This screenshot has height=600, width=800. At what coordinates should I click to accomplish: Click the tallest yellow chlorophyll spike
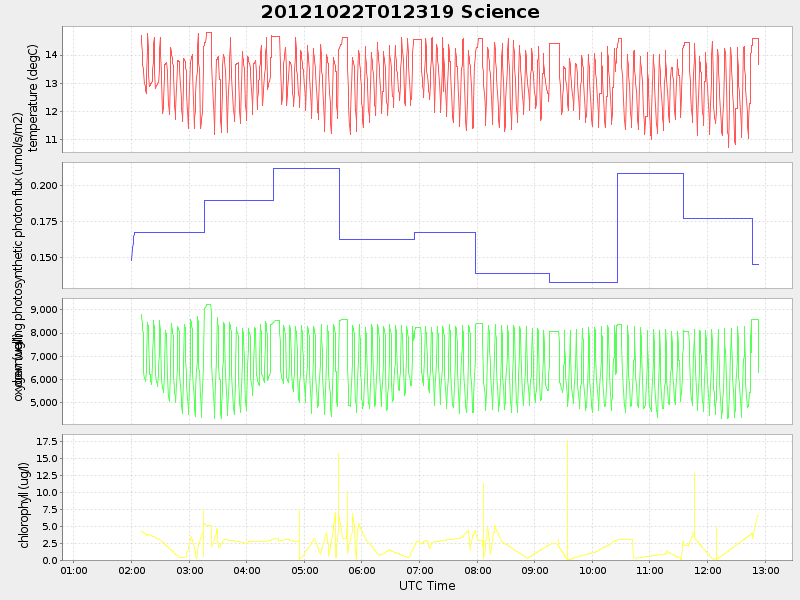[x=567, y=500]
